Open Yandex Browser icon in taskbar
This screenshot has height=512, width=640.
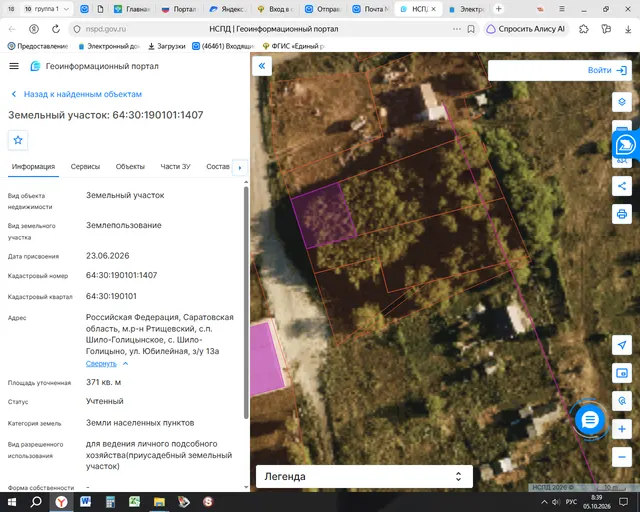(x=61, y=502)
